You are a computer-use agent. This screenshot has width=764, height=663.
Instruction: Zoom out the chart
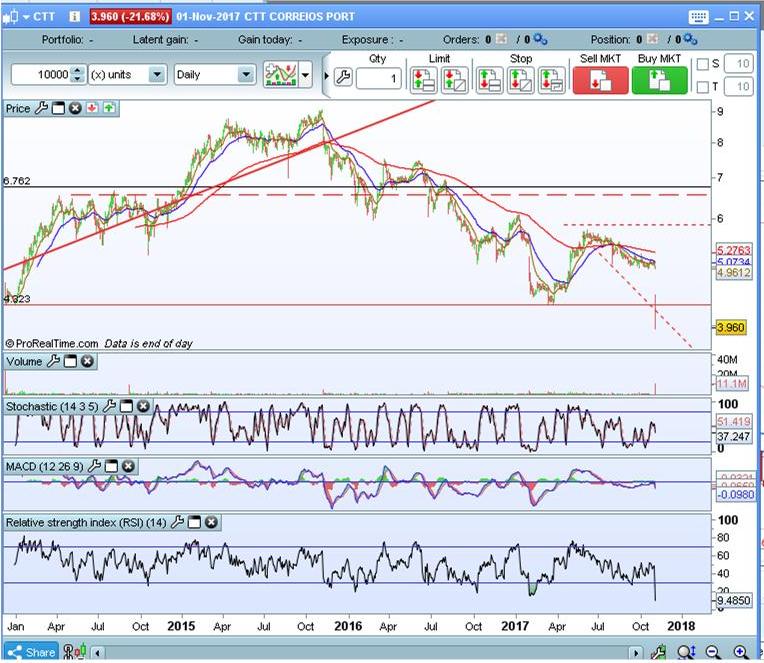click(713, 652)
